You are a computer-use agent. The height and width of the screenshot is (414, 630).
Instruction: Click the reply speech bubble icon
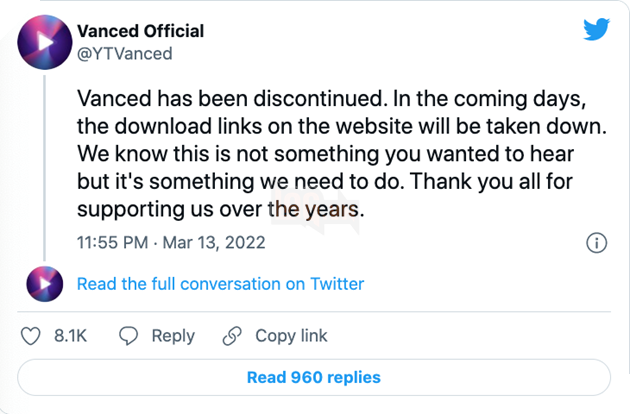coord(128,337)
